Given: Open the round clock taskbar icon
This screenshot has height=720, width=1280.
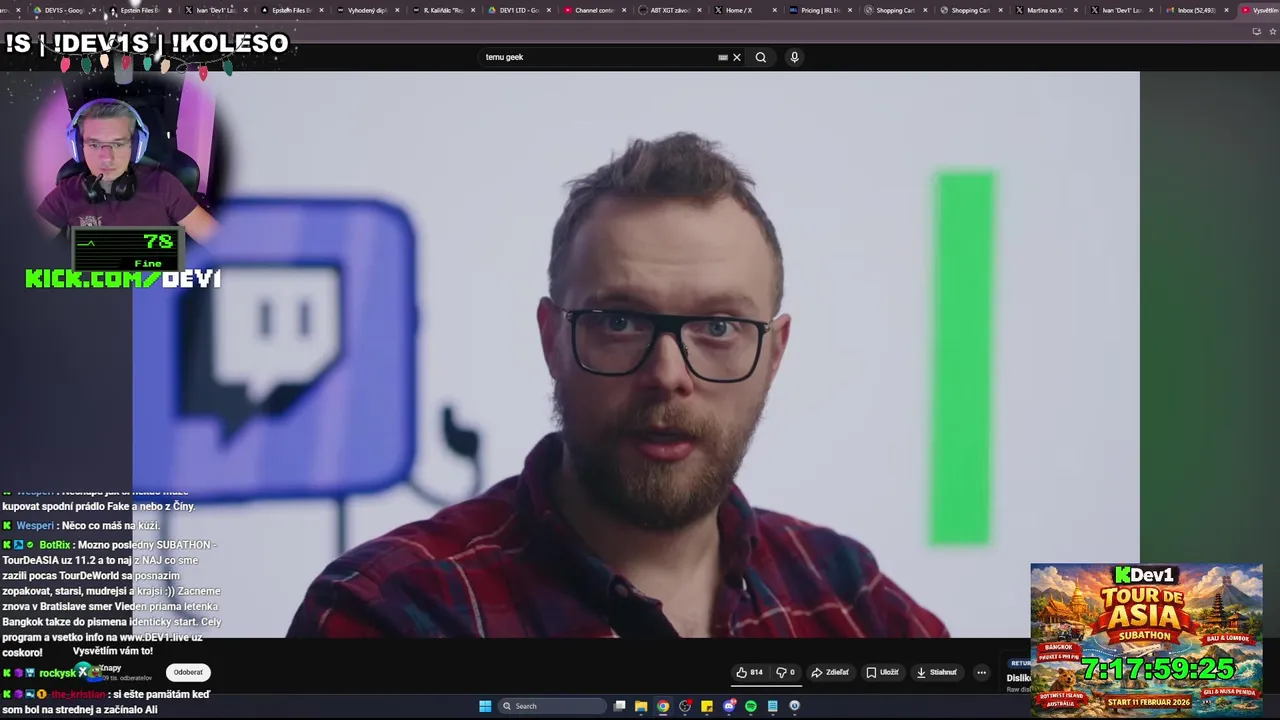Looking at the screenshot, I should [x=795, y=706].
